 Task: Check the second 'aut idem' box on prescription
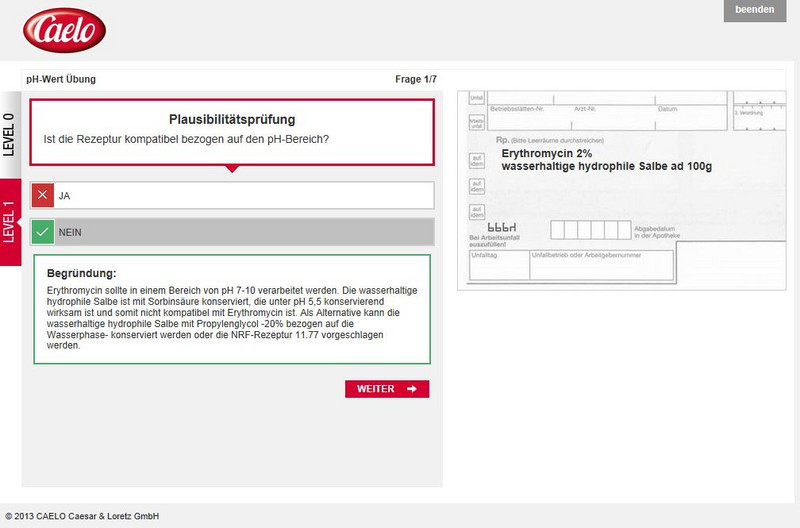[478, 186]
